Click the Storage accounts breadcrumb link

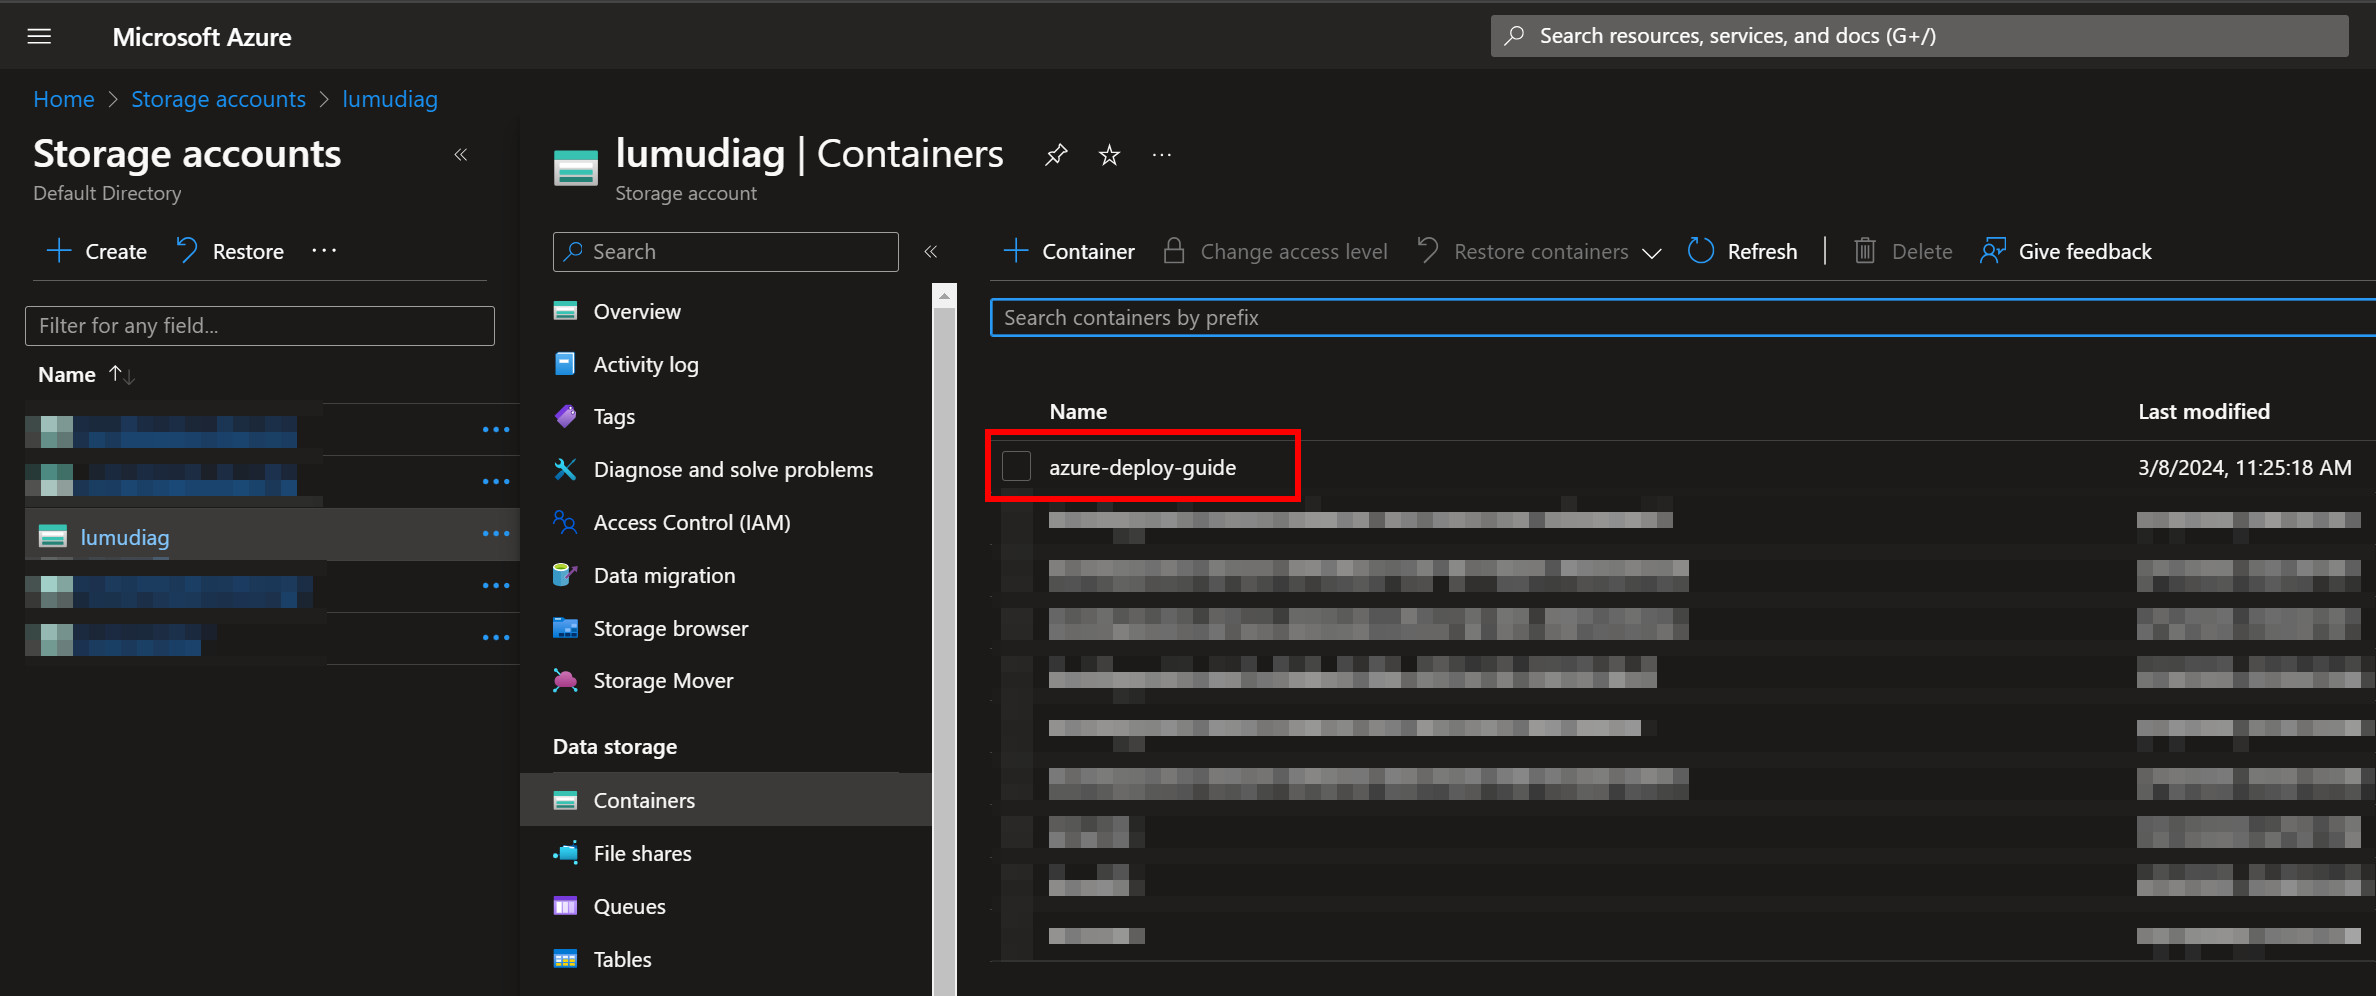point(218,99)
